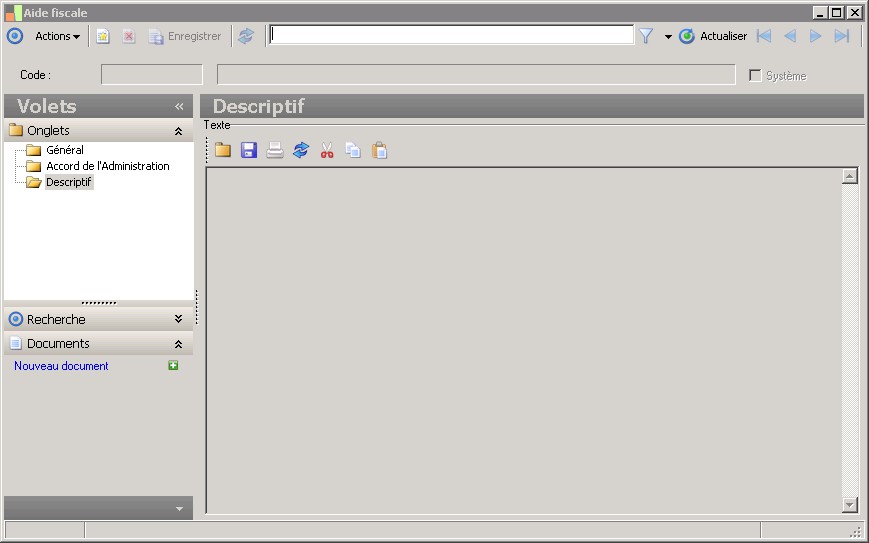Click the Enregistrer save button
The width and height of the screenshot is (869, 543).
pyautogui.click(x=185, y=36)
